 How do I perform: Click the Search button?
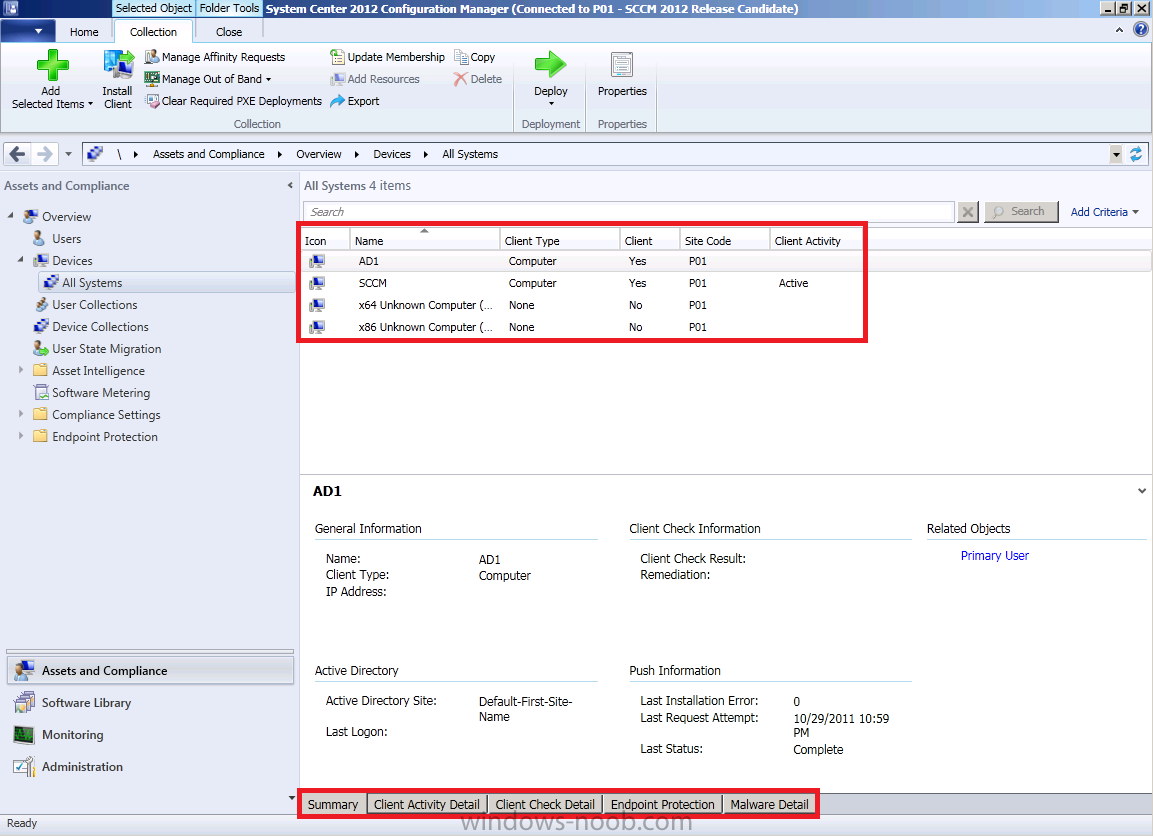tap(1021, 212)
